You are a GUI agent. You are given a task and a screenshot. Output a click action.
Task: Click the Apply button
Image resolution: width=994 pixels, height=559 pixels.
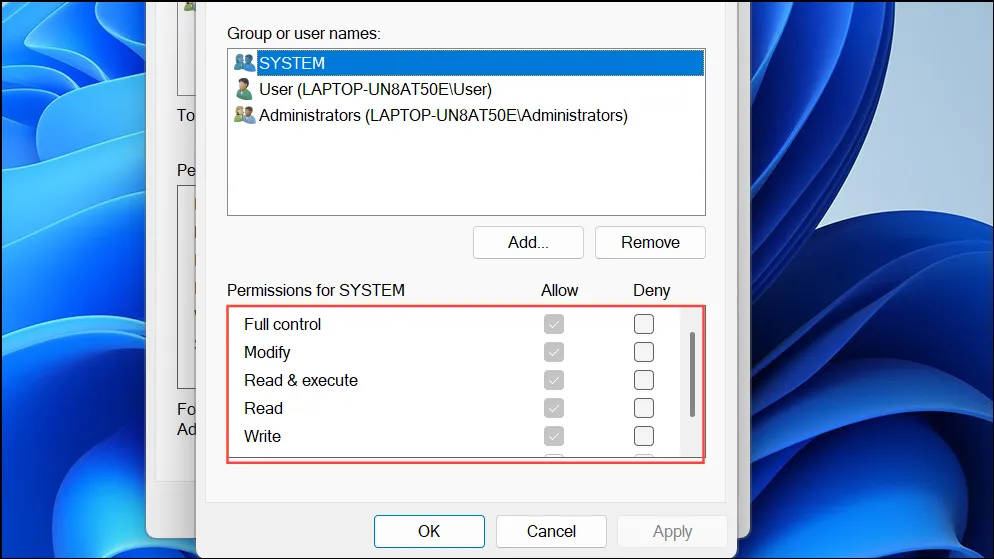pos(672,531)
